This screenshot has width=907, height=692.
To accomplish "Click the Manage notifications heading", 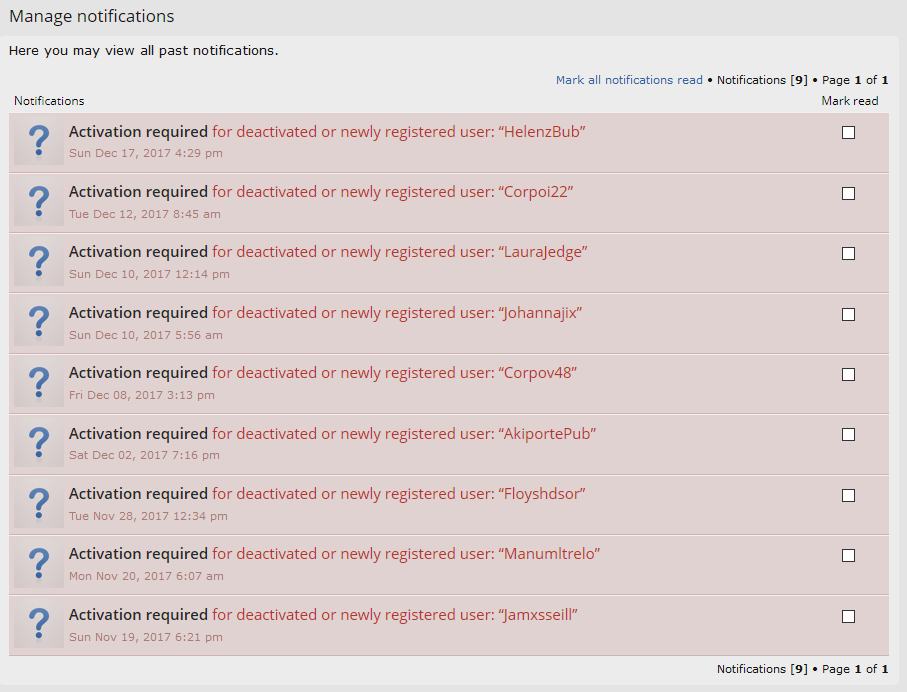I will [x=92, y=17].
